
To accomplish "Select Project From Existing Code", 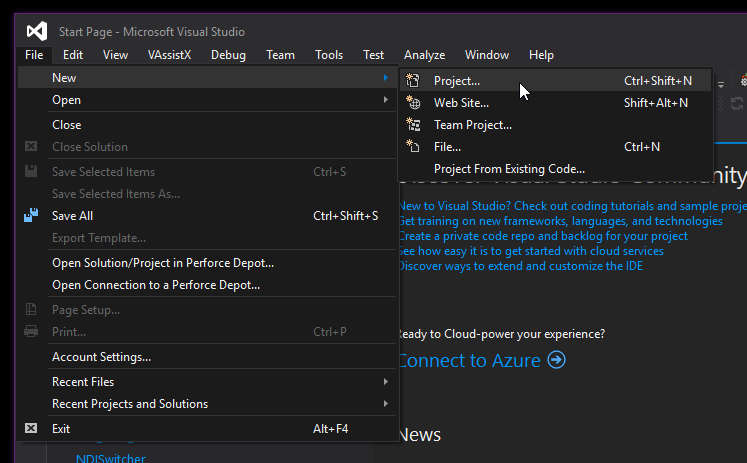I will pos(509,169).
